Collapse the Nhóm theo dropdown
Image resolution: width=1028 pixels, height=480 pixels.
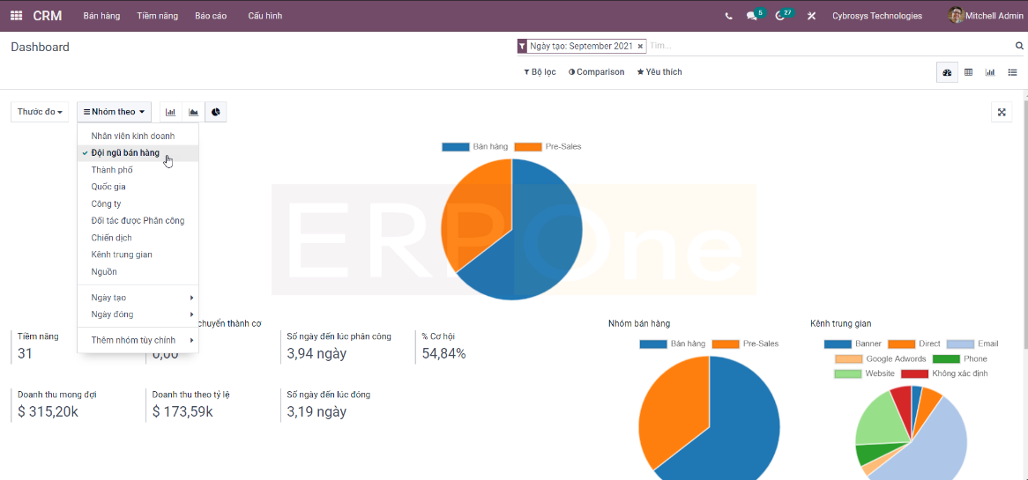point(114,112)
